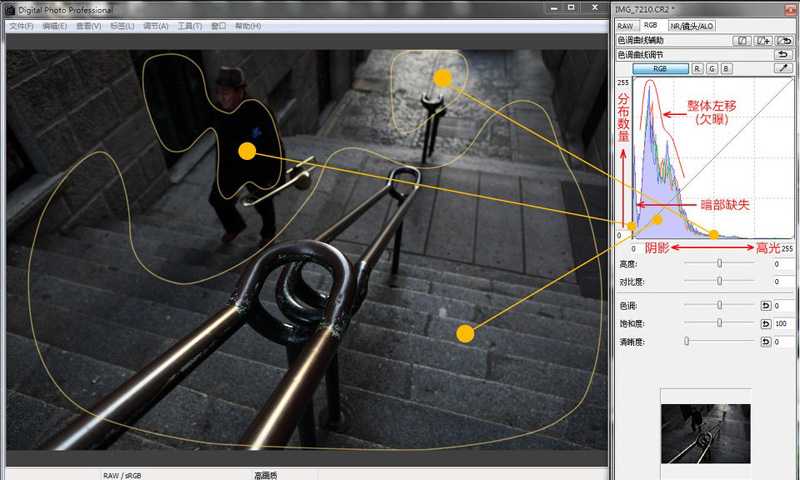800x480 pixels.
Task: Click the 对比度 contrast value field
Action: coord(783,282)
